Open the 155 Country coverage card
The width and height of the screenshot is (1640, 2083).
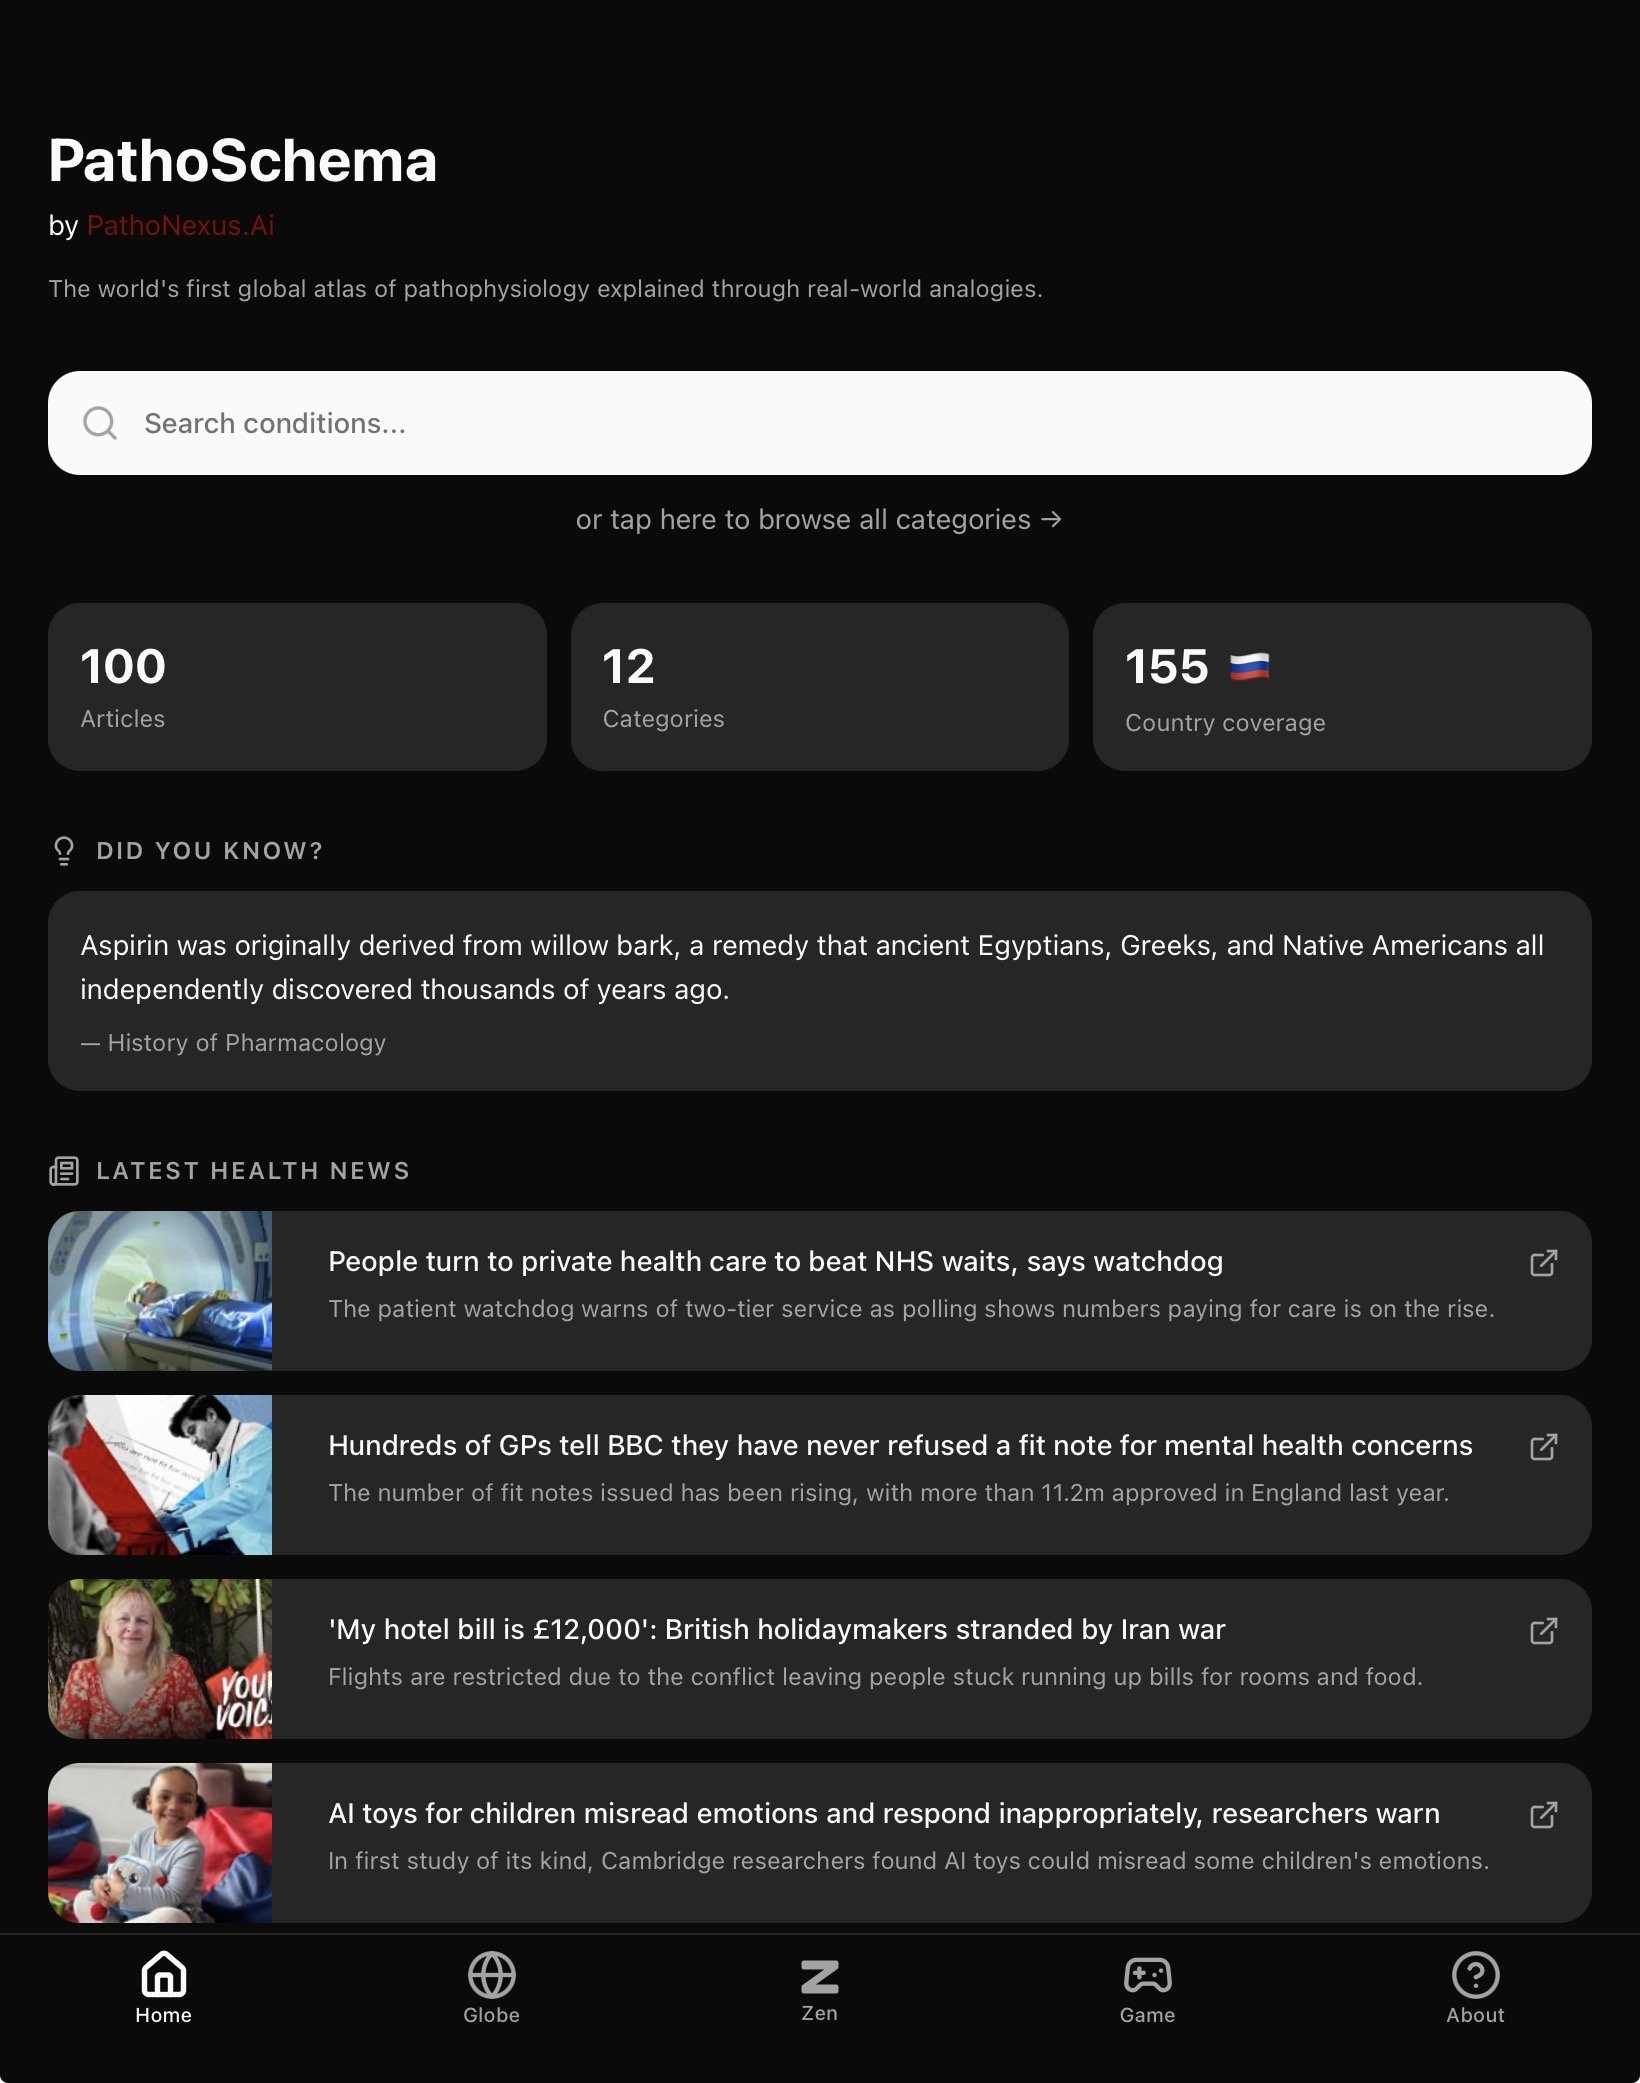(1342, 686)
